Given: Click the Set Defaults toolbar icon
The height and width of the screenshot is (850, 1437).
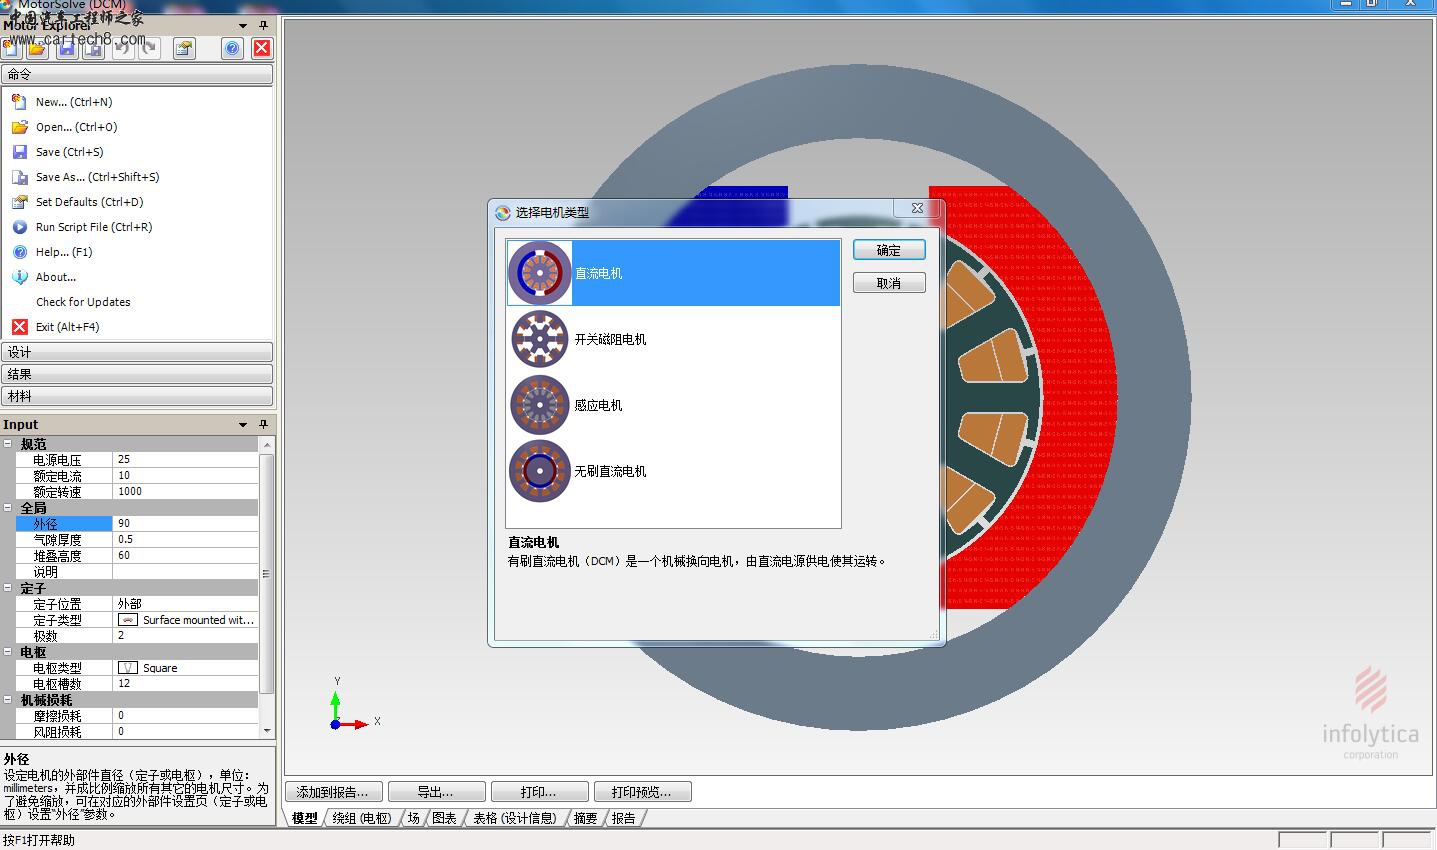Looking at the screenshot, I should pyautogui.click(x=184, y=47).
